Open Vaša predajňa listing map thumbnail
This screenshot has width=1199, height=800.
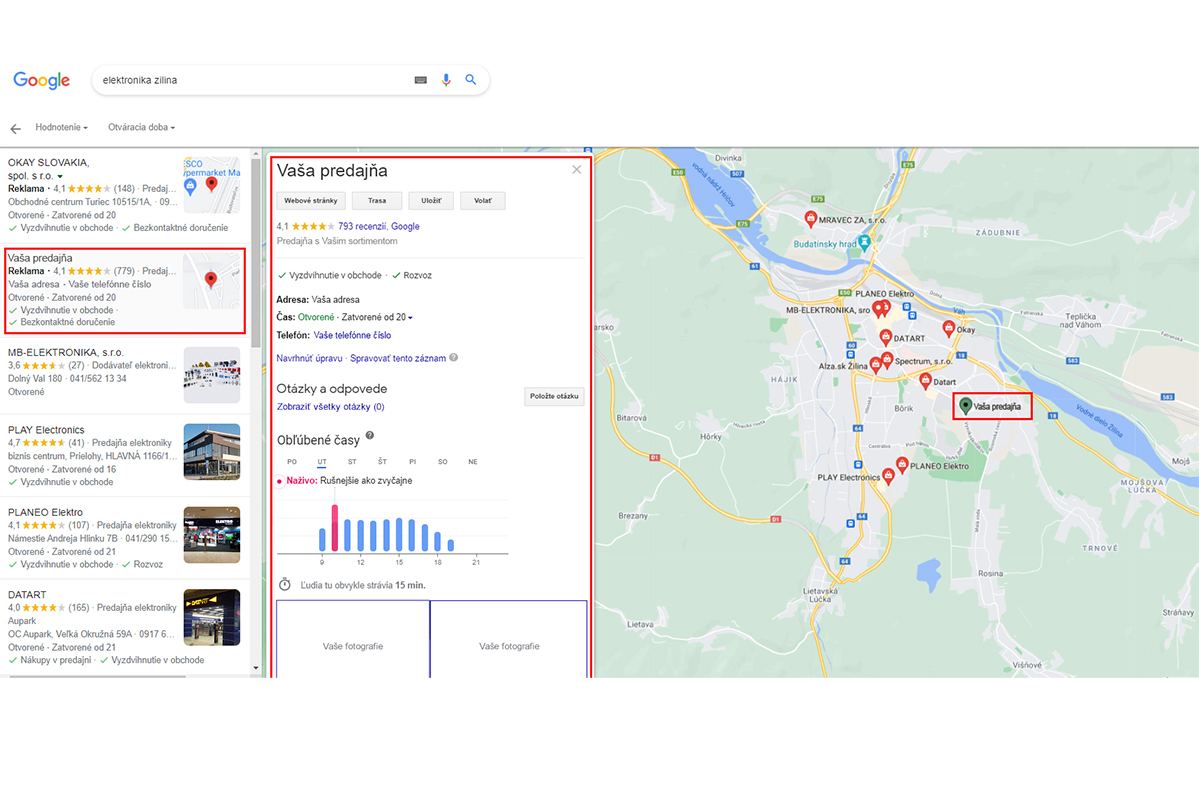pos(211,281)
